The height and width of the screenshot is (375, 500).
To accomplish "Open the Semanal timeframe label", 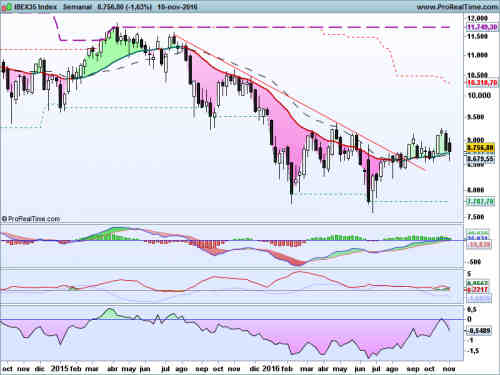I will [x=77, y=7].
